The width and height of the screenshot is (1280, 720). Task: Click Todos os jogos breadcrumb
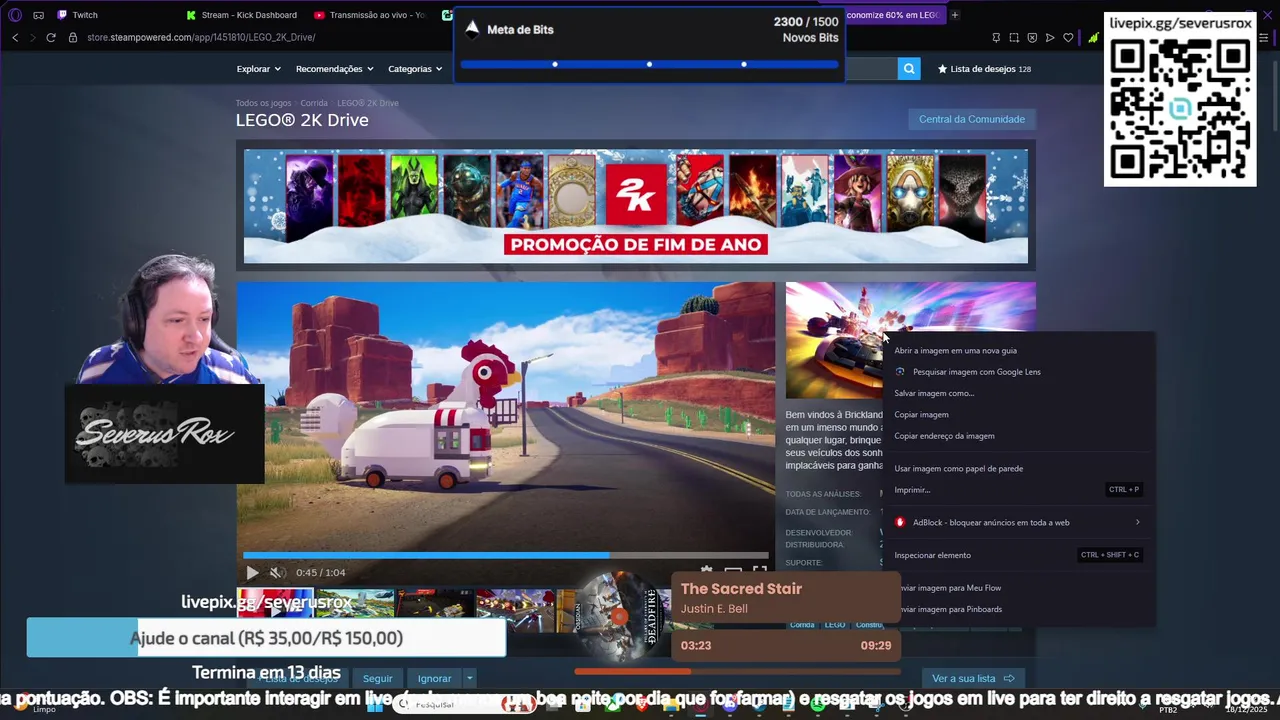(x=263, y=103)
